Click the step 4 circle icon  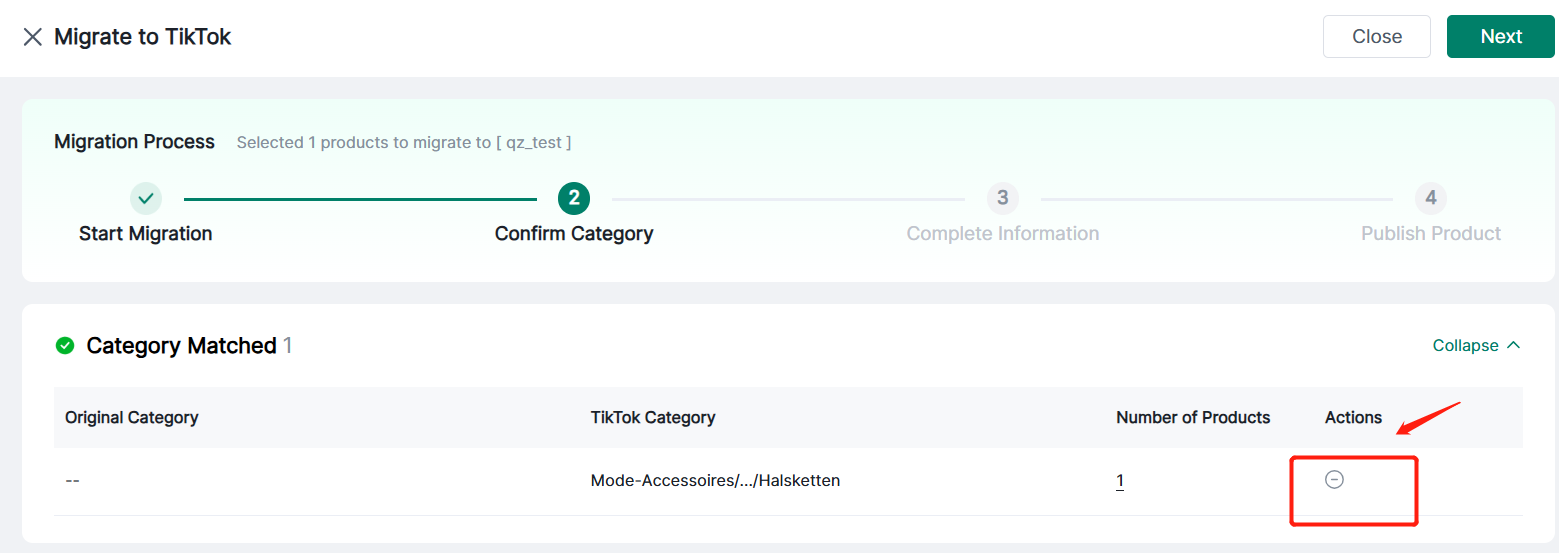click(1430, 198)
